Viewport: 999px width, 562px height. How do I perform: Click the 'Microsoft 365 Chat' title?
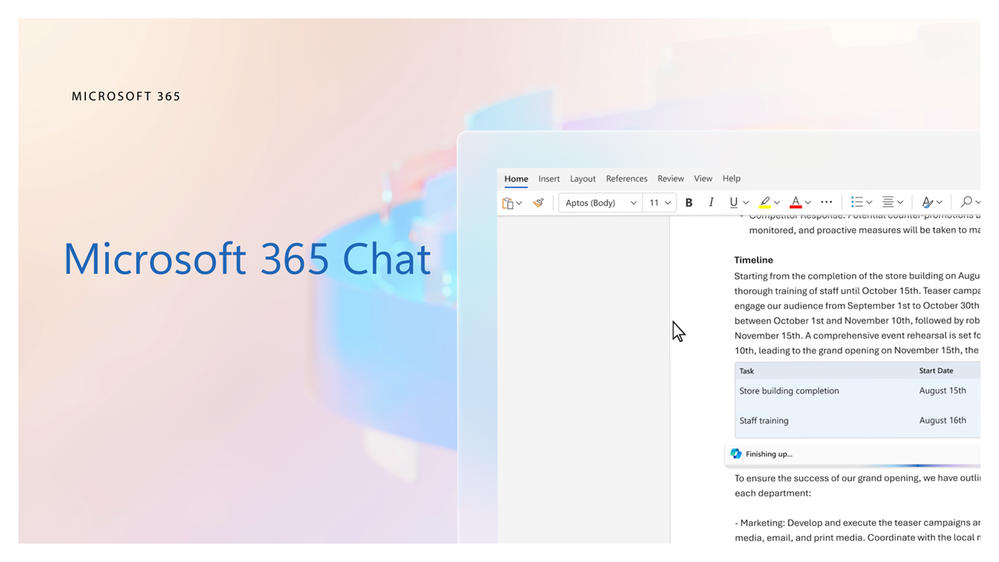[247, 259]
